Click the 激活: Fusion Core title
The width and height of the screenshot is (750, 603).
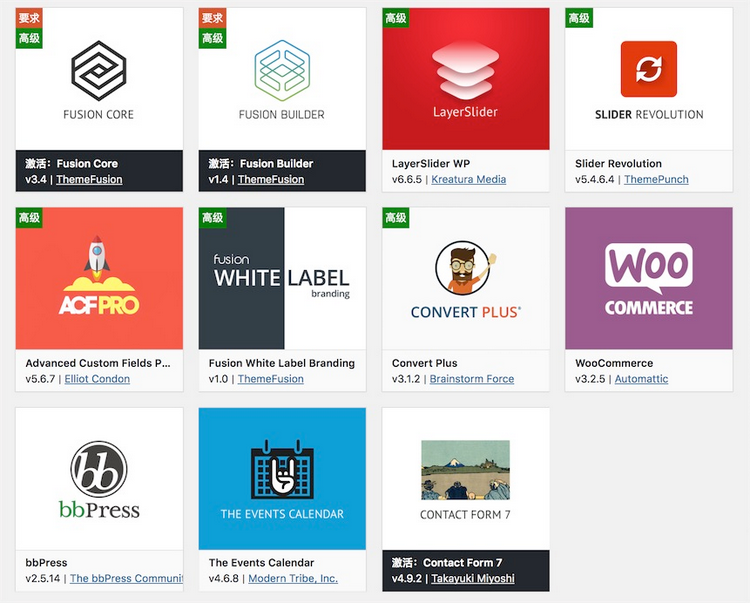tap(72, 164)
